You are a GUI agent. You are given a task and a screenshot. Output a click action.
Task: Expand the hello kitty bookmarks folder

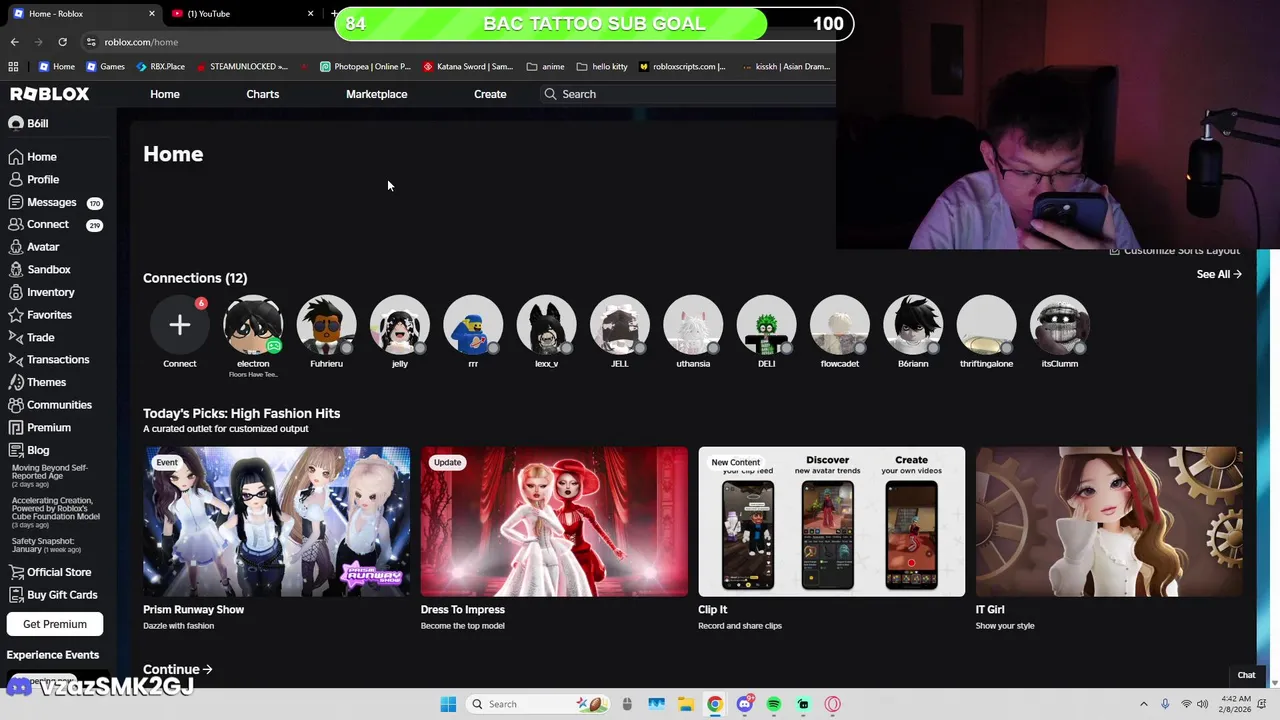[x=602, y=67]
